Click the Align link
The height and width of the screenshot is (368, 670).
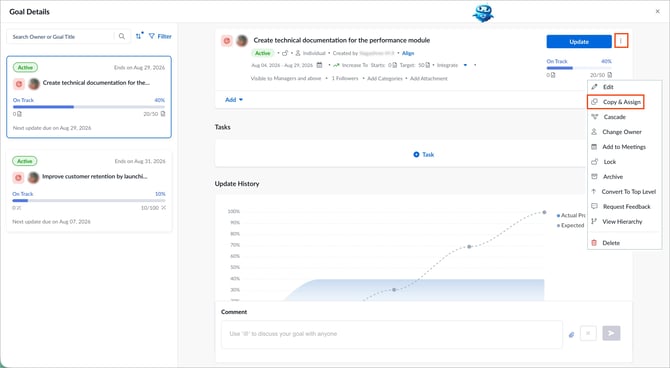tap(408, 53)
